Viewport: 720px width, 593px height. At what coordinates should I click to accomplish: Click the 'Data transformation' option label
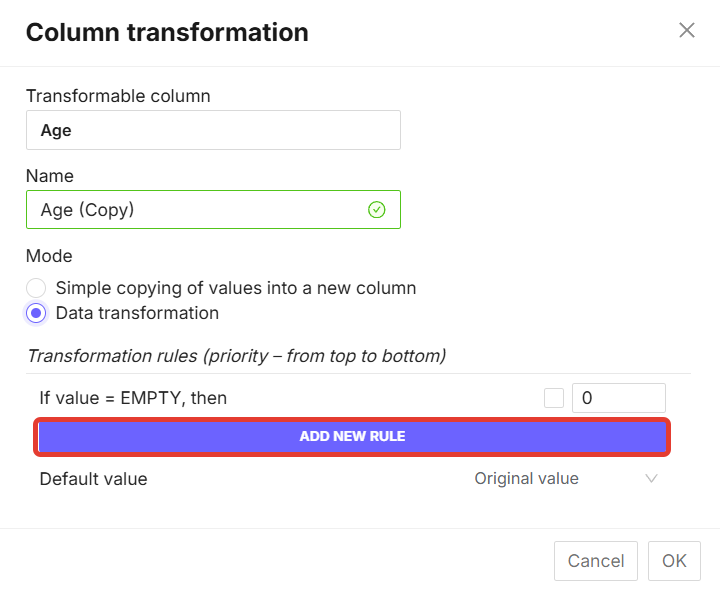pyautogui.click(x=137, y=313)
